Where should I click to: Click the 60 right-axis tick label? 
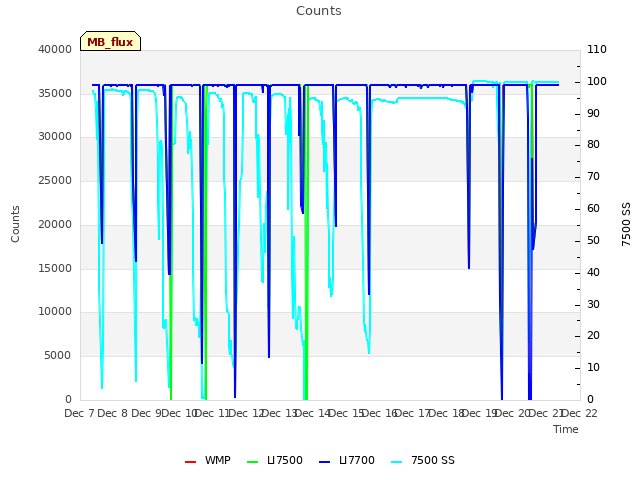point(593,209)
